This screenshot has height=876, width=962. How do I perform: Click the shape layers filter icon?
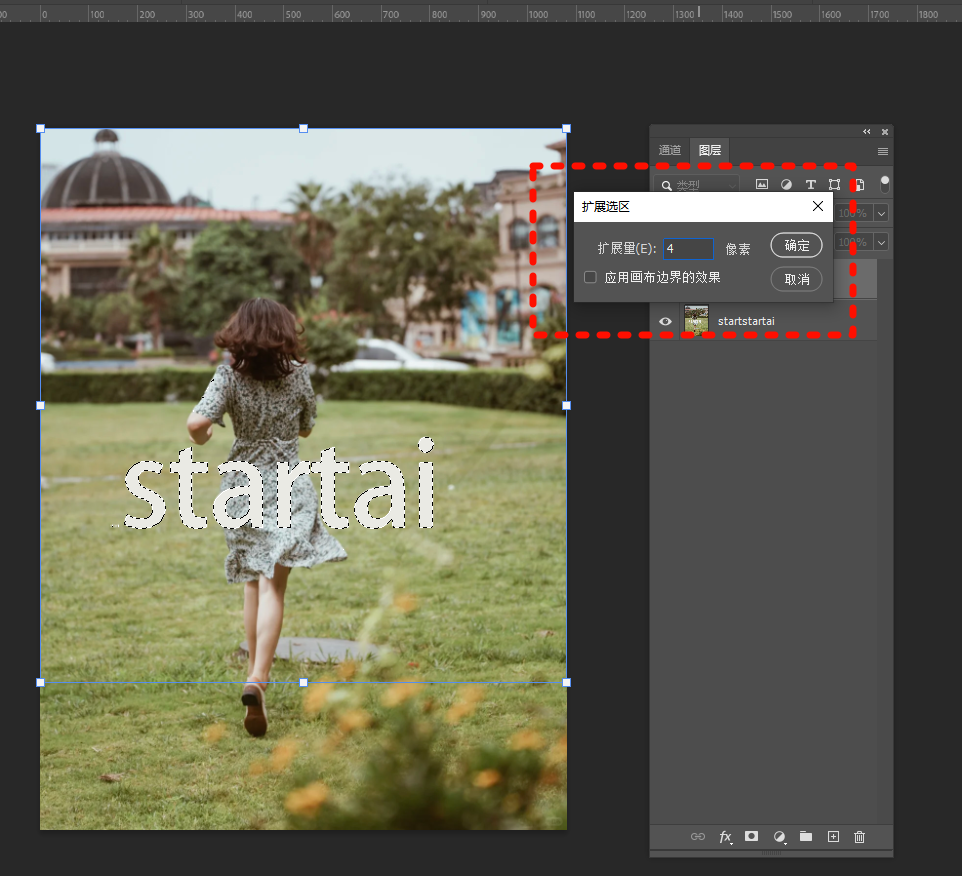(834, 184)
